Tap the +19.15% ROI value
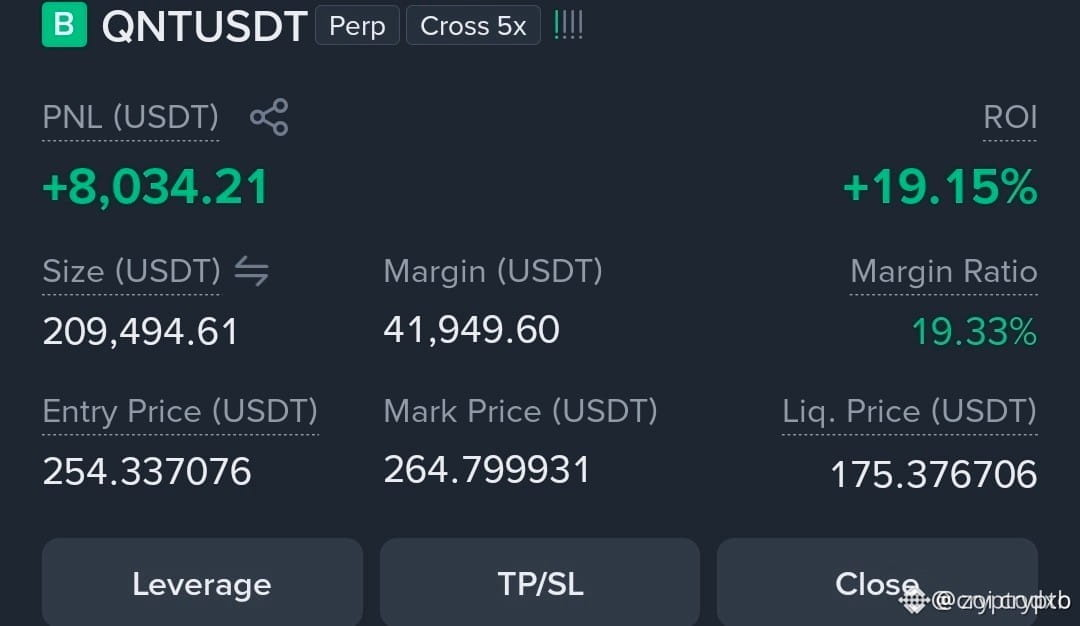The height and width of the screenshot is (626, 1080). tap(940, 187)
